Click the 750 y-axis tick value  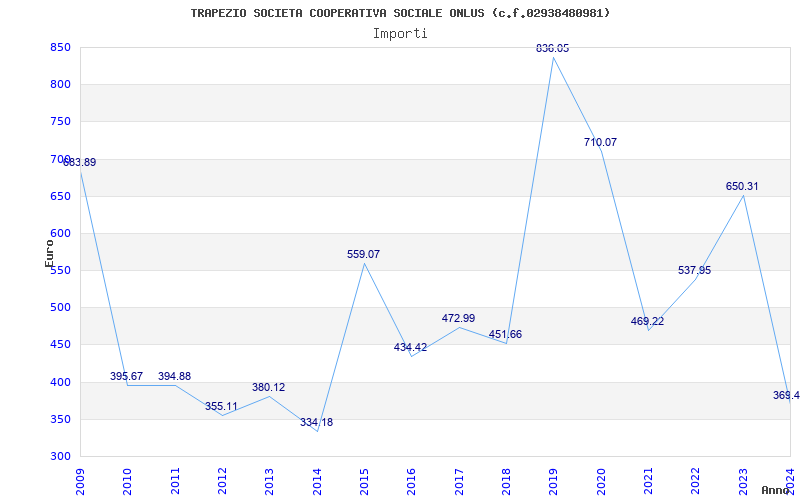(x=60, y=122)
